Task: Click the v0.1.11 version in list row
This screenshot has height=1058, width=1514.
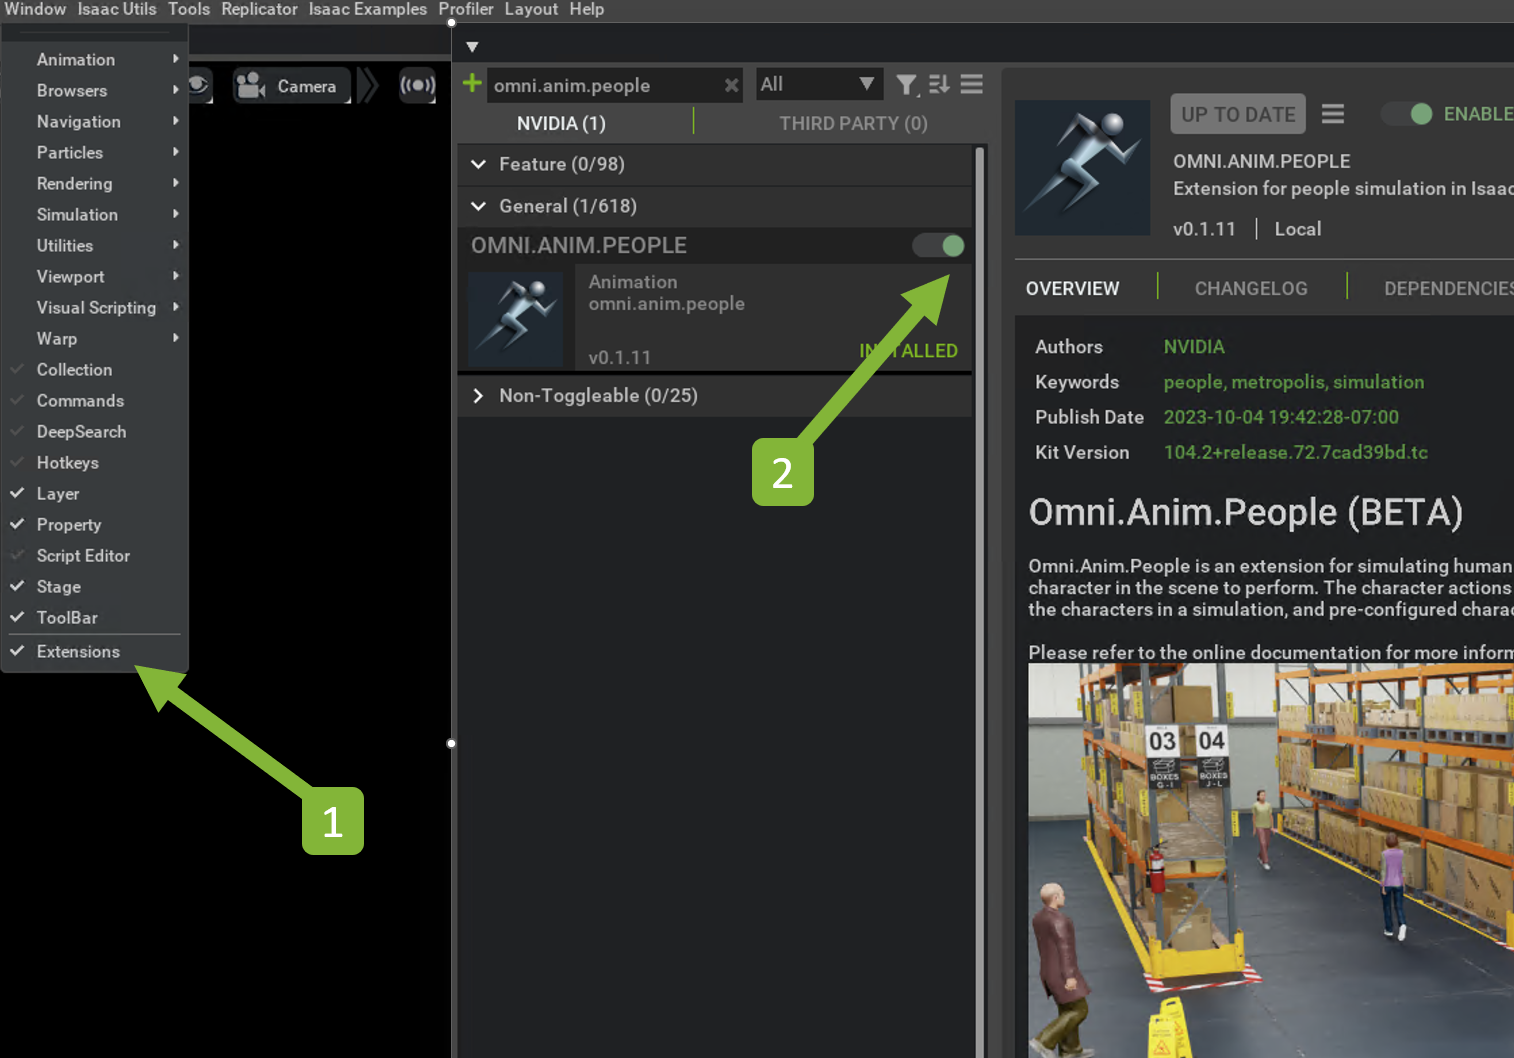Action: click(x=619, y=358)
